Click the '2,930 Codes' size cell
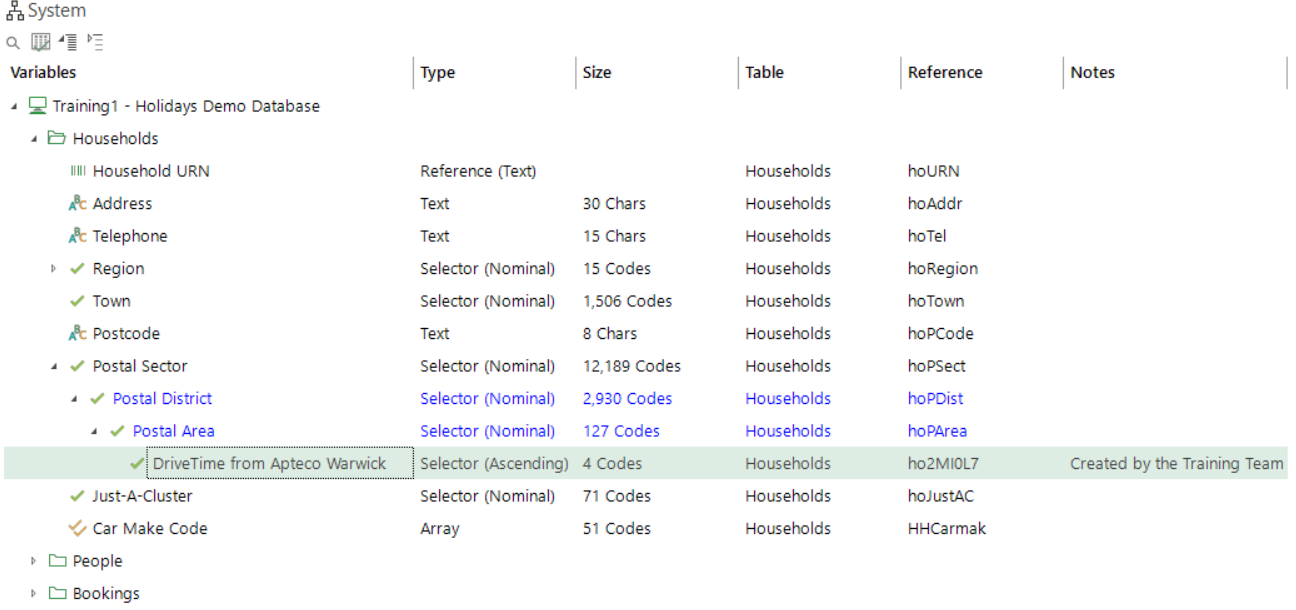The image size is (1296, 610). 627,398
